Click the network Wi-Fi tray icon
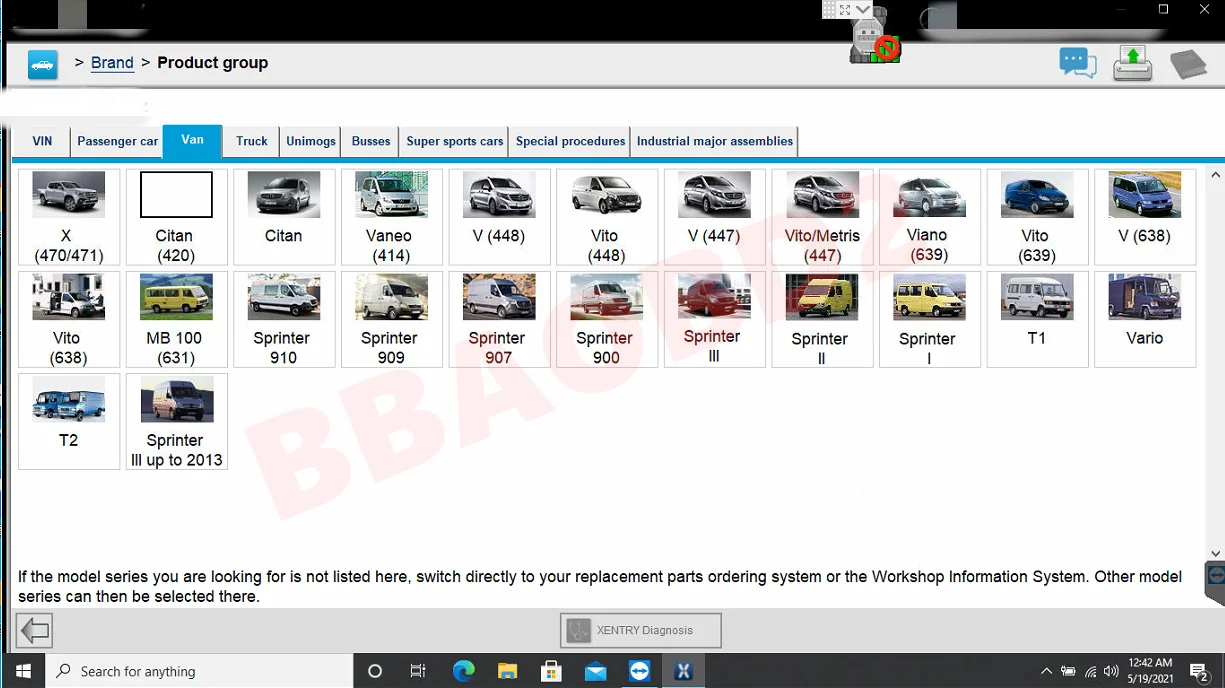Image resolution: width=1225 pixels, height=688 pixels. pos(1090,671)
